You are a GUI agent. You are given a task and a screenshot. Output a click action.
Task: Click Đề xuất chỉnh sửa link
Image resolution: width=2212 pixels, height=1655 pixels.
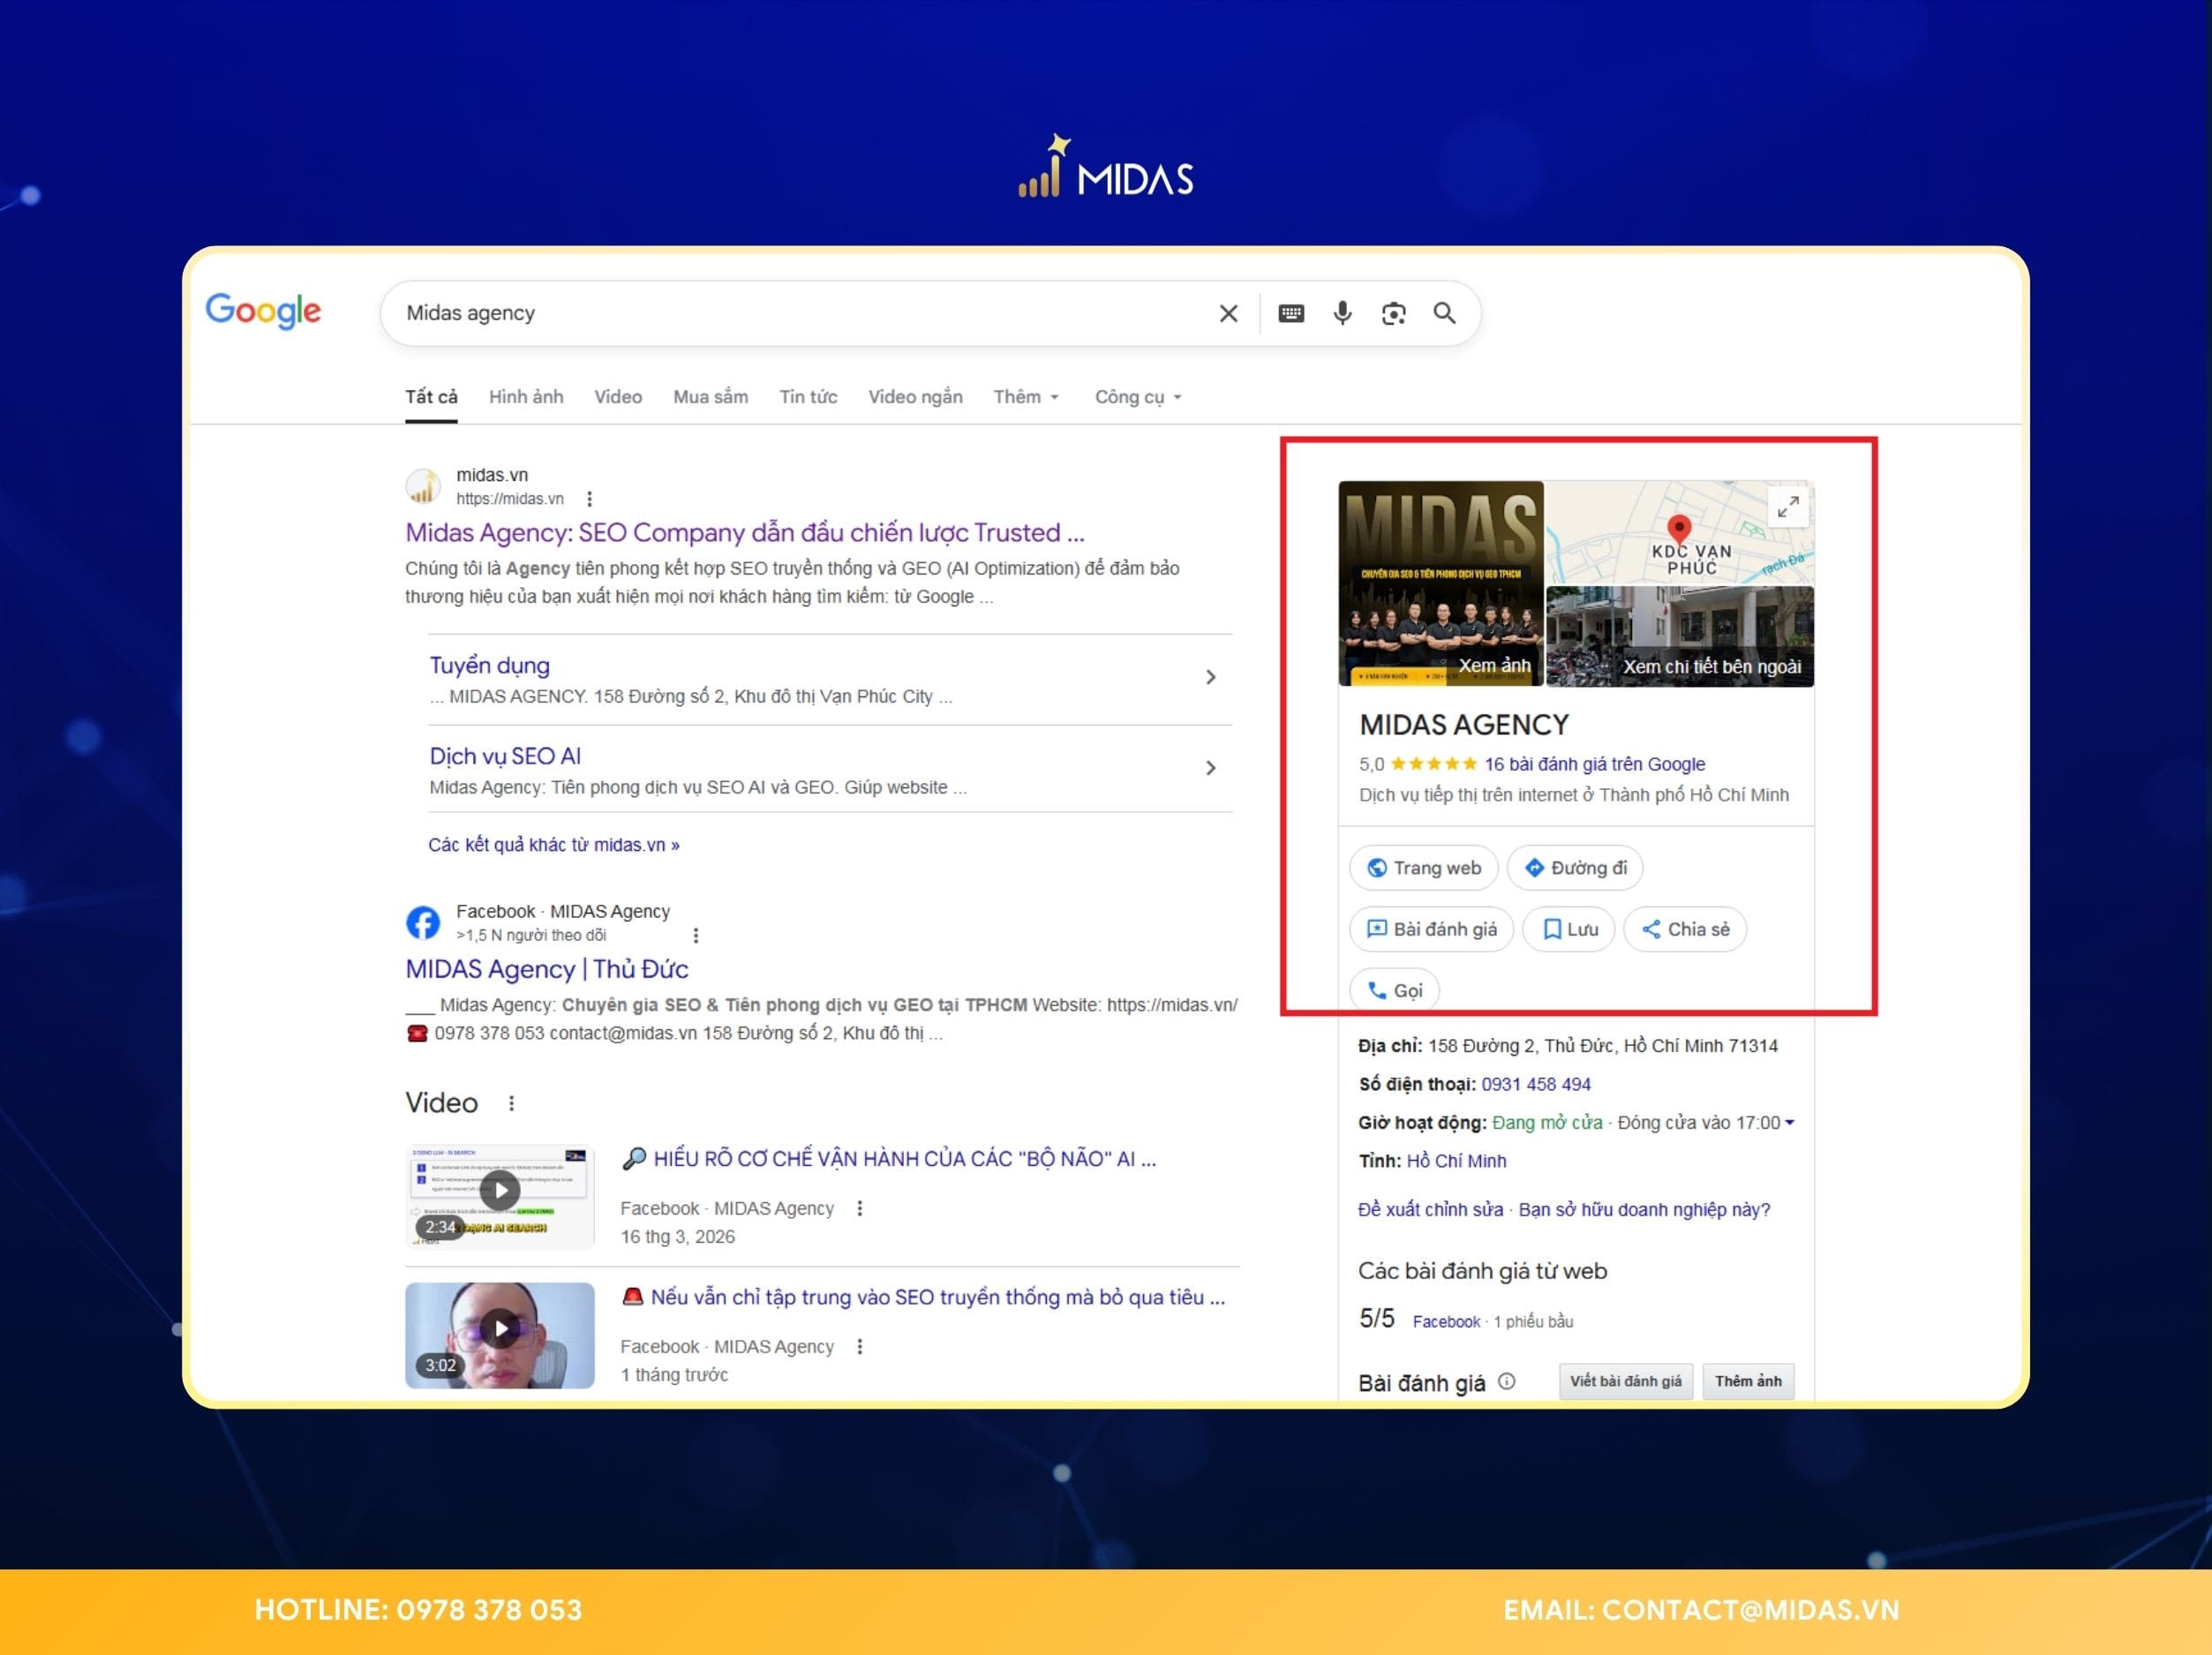pyautogui.click(x=1430, y=1210)
